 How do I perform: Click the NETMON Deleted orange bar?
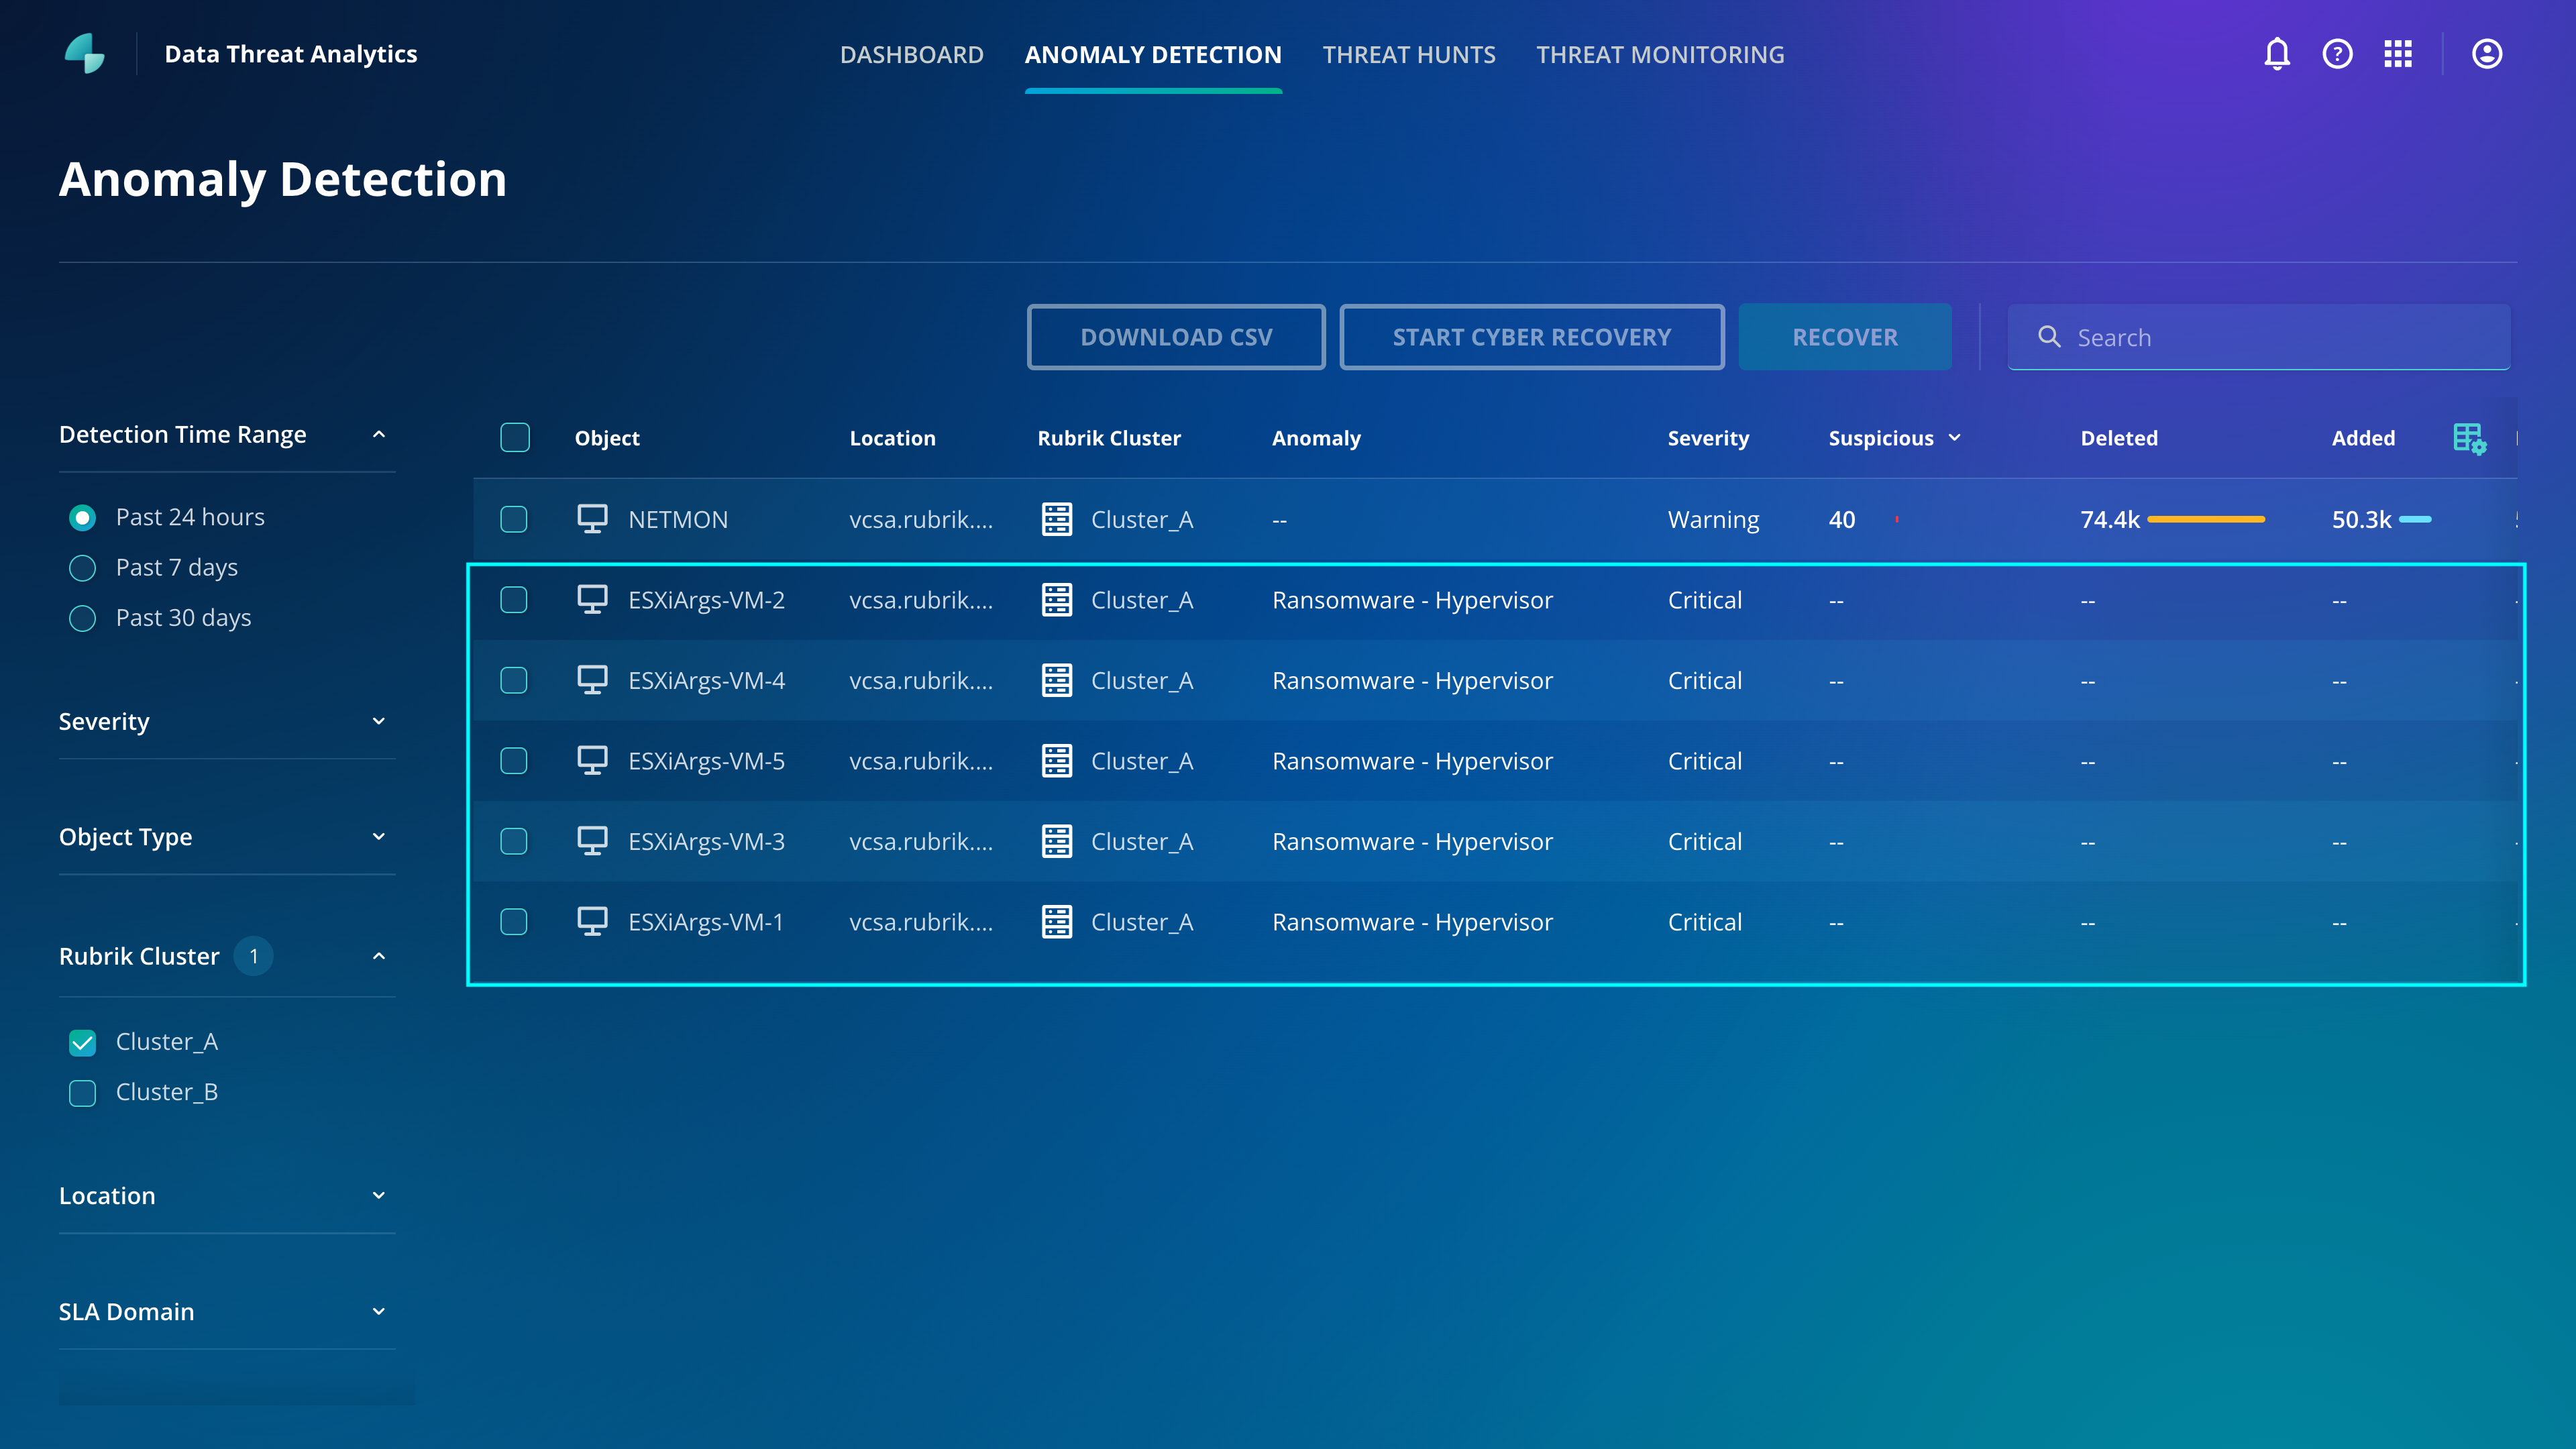(2206, 519)
